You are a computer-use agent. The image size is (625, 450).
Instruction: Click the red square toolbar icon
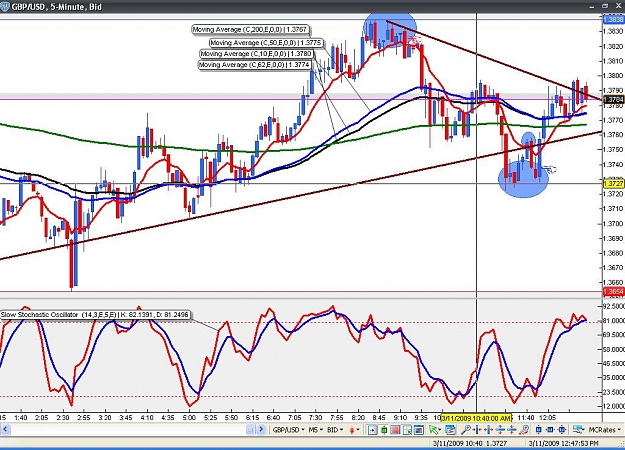point(395,430)
